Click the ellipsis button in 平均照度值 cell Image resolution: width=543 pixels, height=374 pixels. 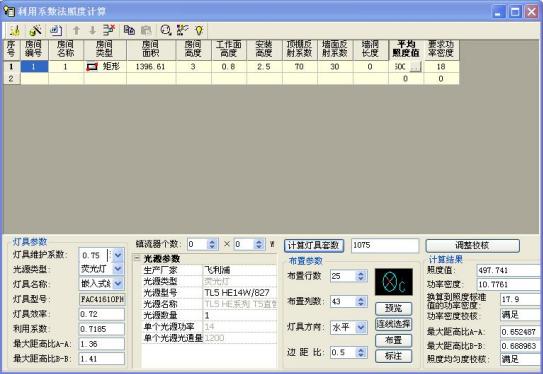416,66
